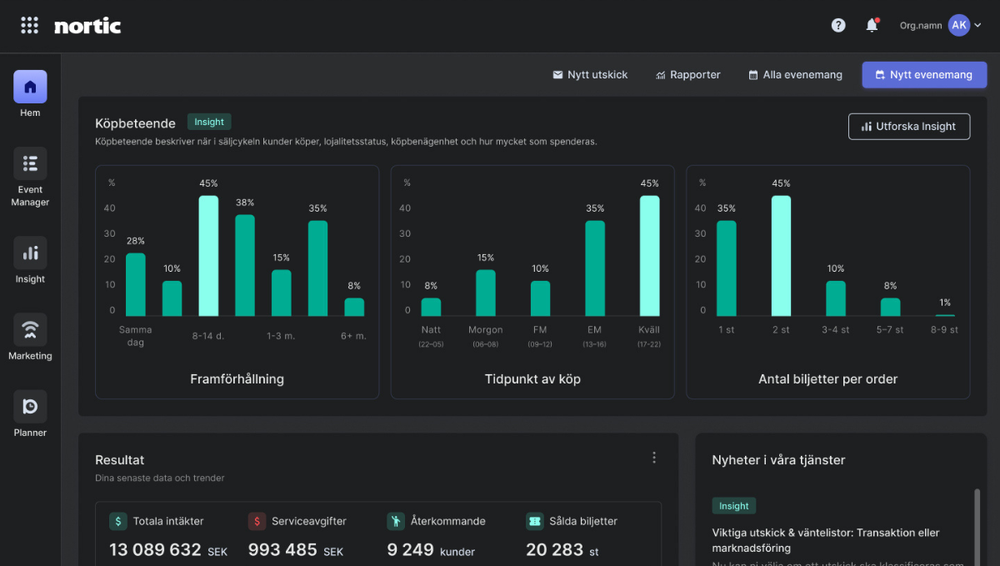Open the help question mark icon

coord(838,25)
